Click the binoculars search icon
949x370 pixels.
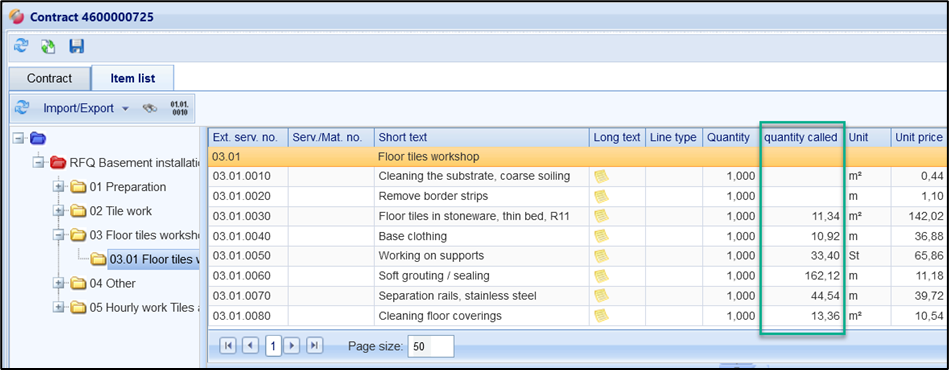149,108
